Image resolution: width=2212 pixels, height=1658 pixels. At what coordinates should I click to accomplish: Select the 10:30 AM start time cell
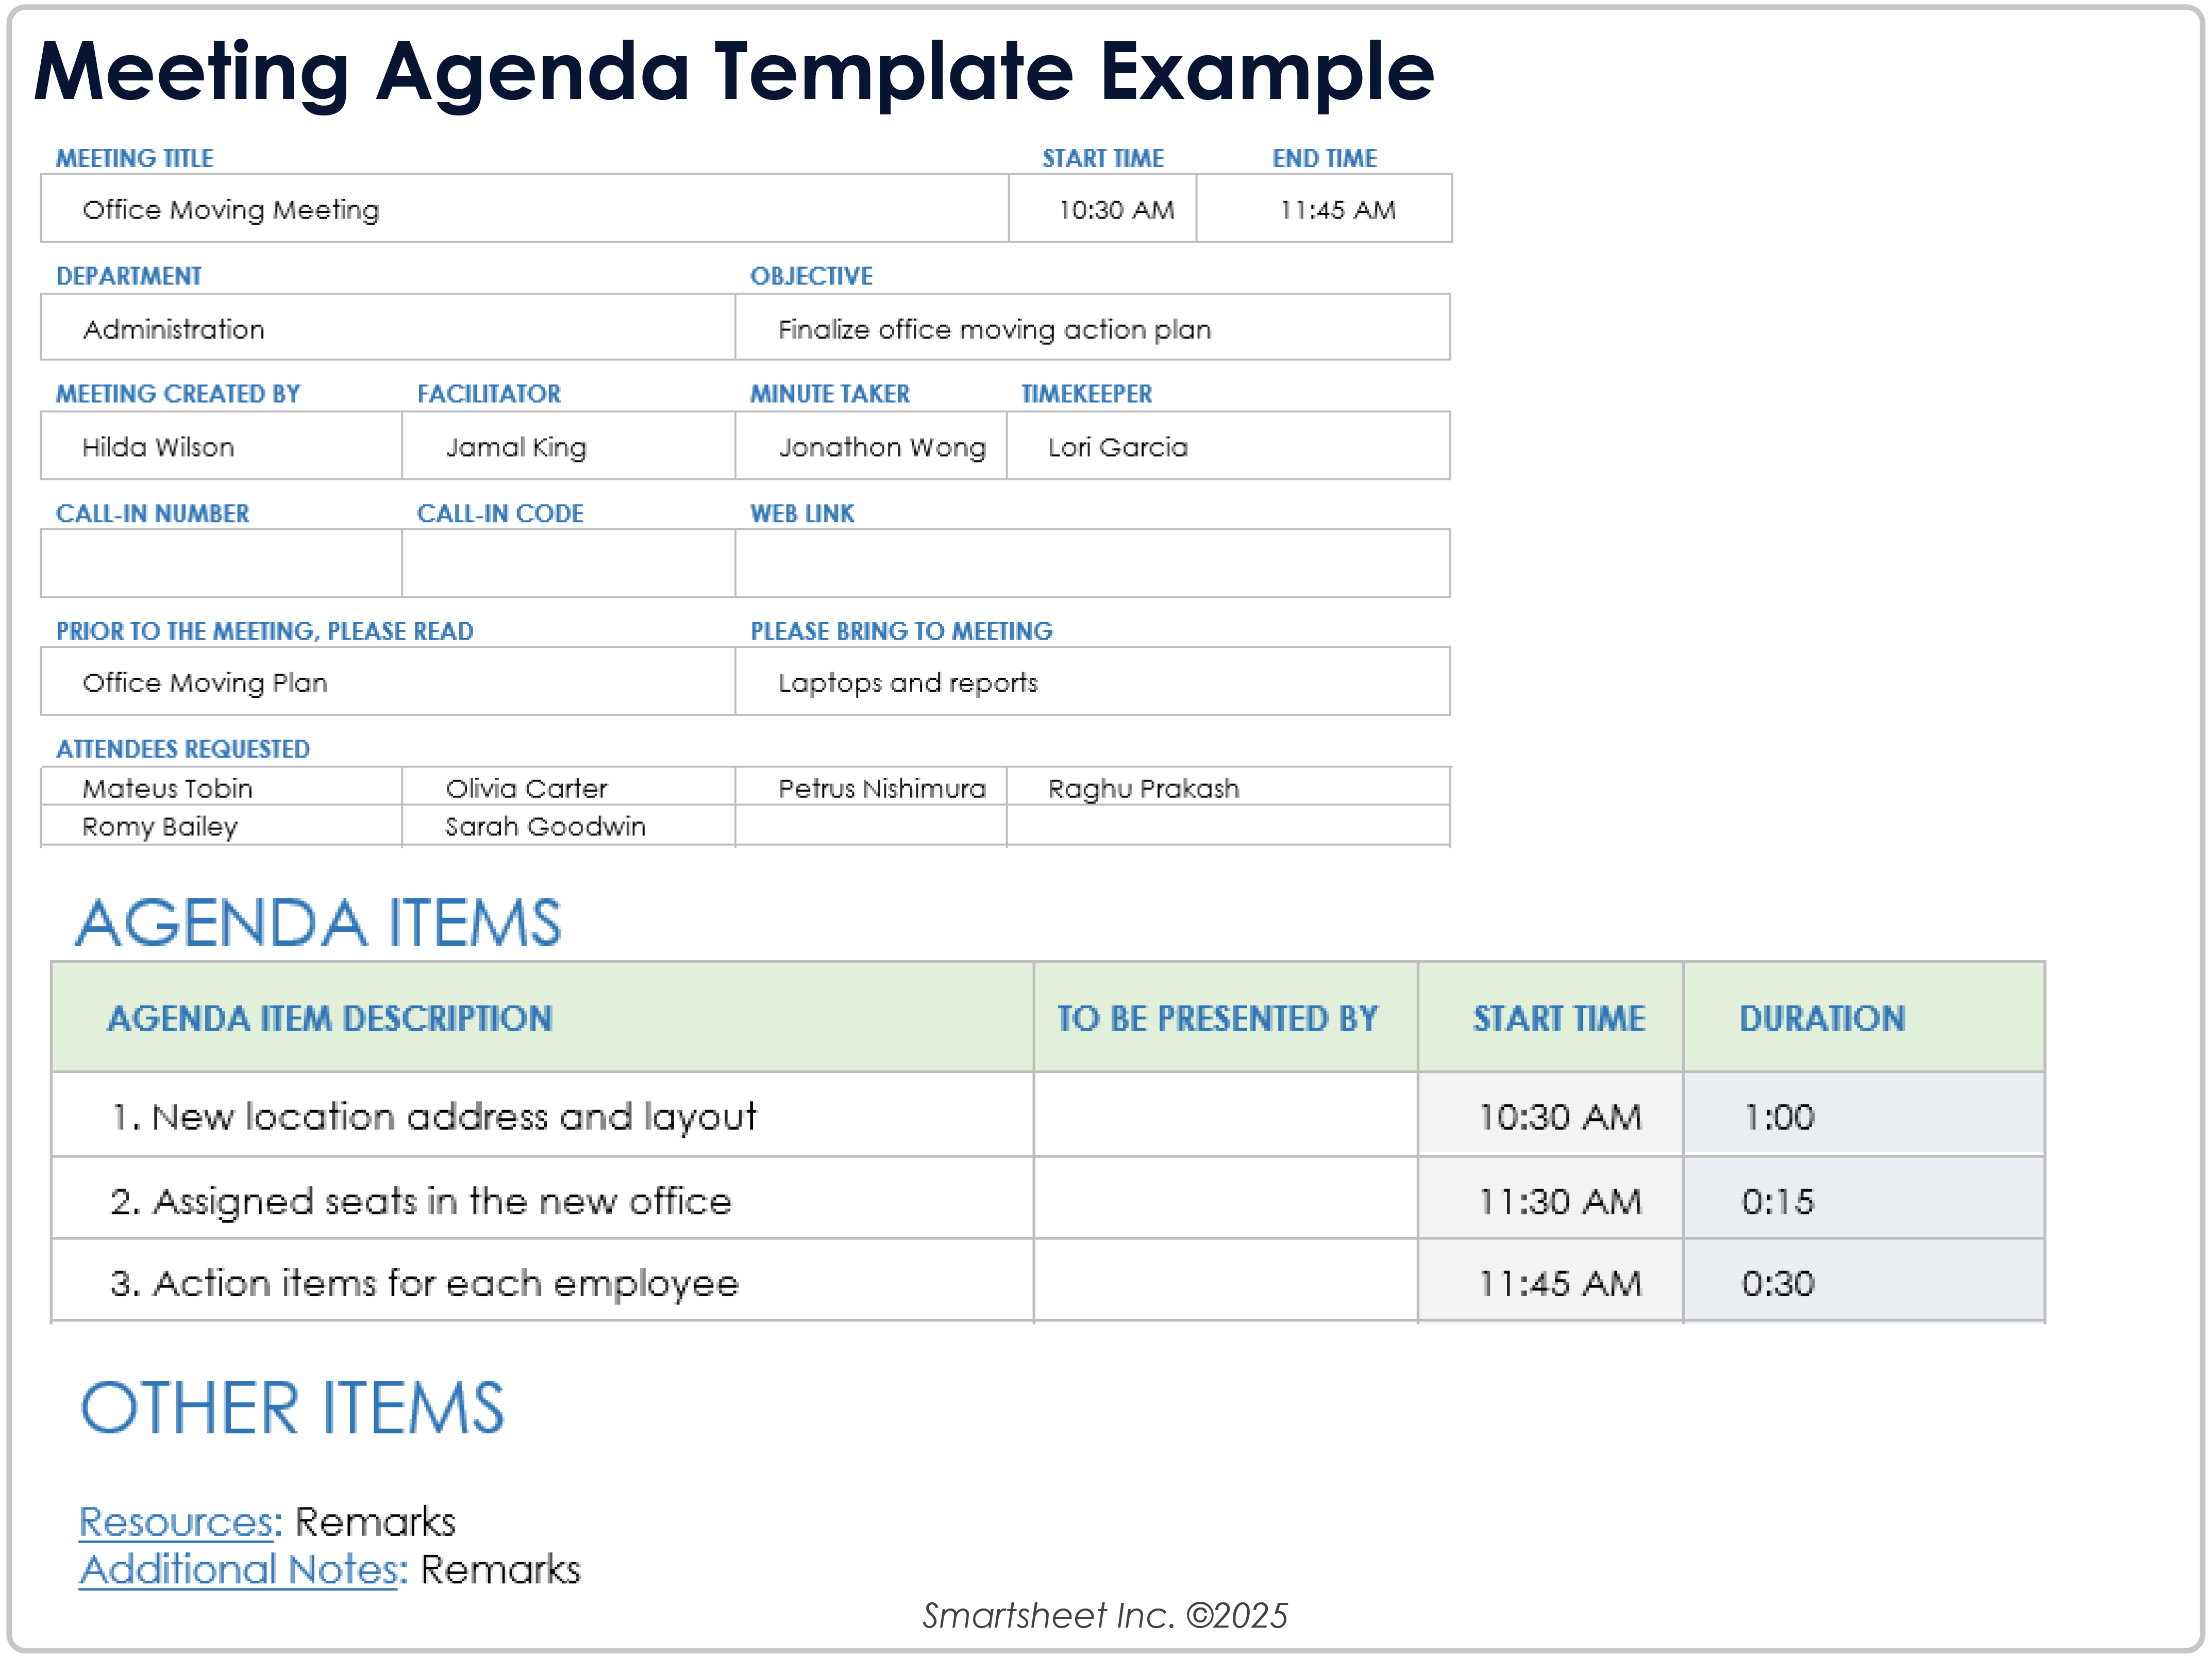[x=1102, y=209]
